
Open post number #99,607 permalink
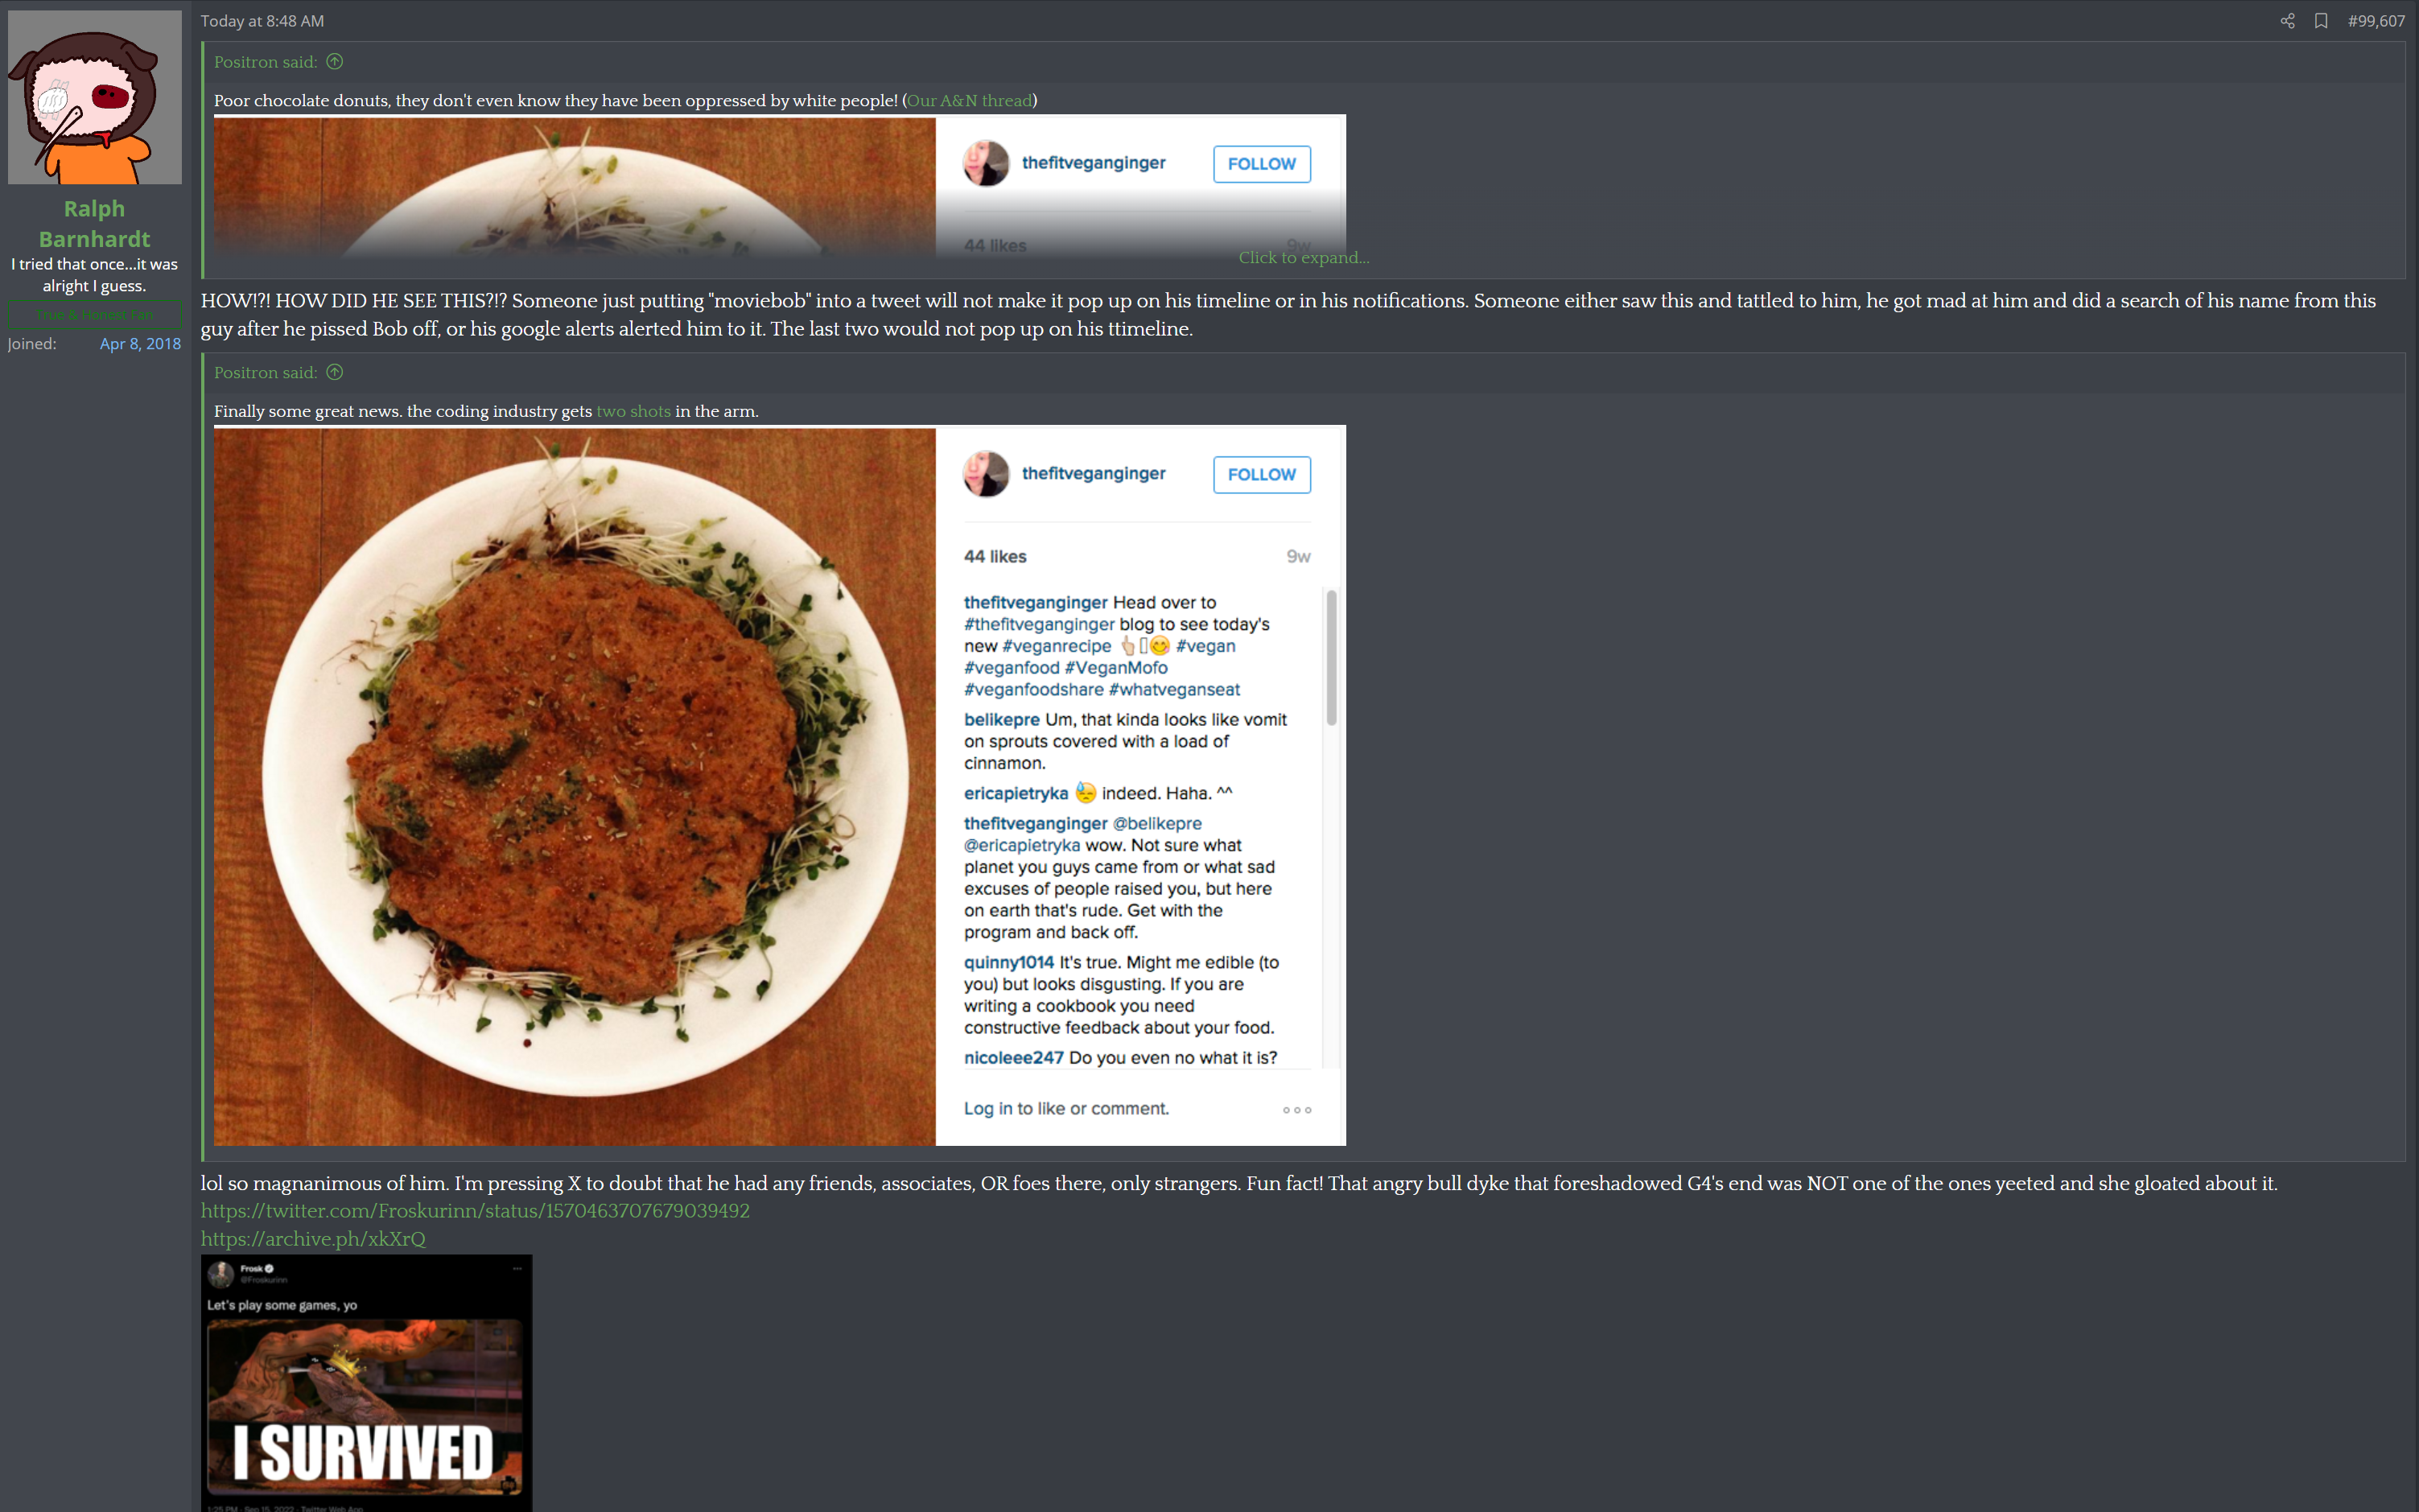pos(2376,21)
